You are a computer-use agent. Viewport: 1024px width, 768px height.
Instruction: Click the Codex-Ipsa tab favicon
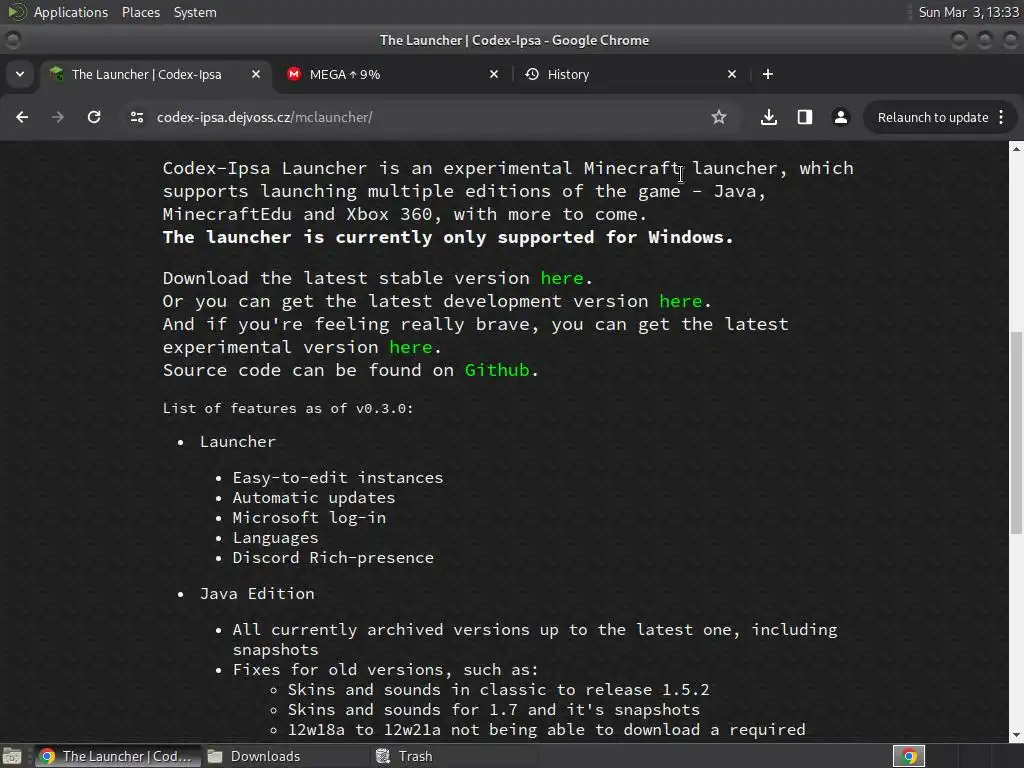click(57, 74)
